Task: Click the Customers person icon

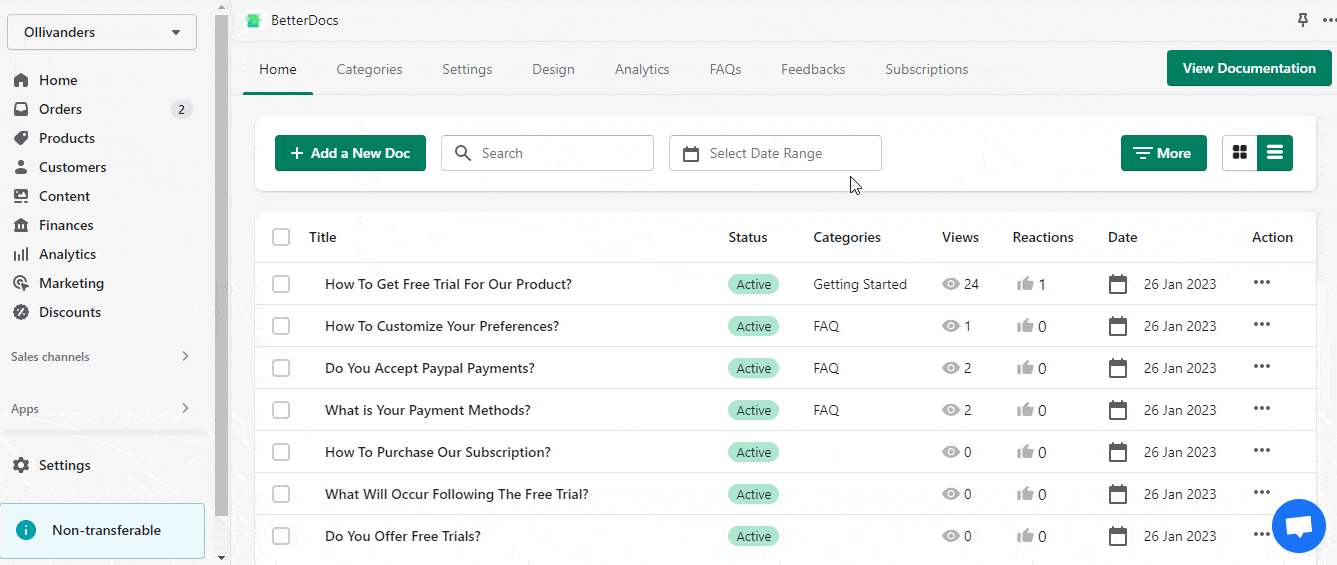Action: tap(21, 167)
